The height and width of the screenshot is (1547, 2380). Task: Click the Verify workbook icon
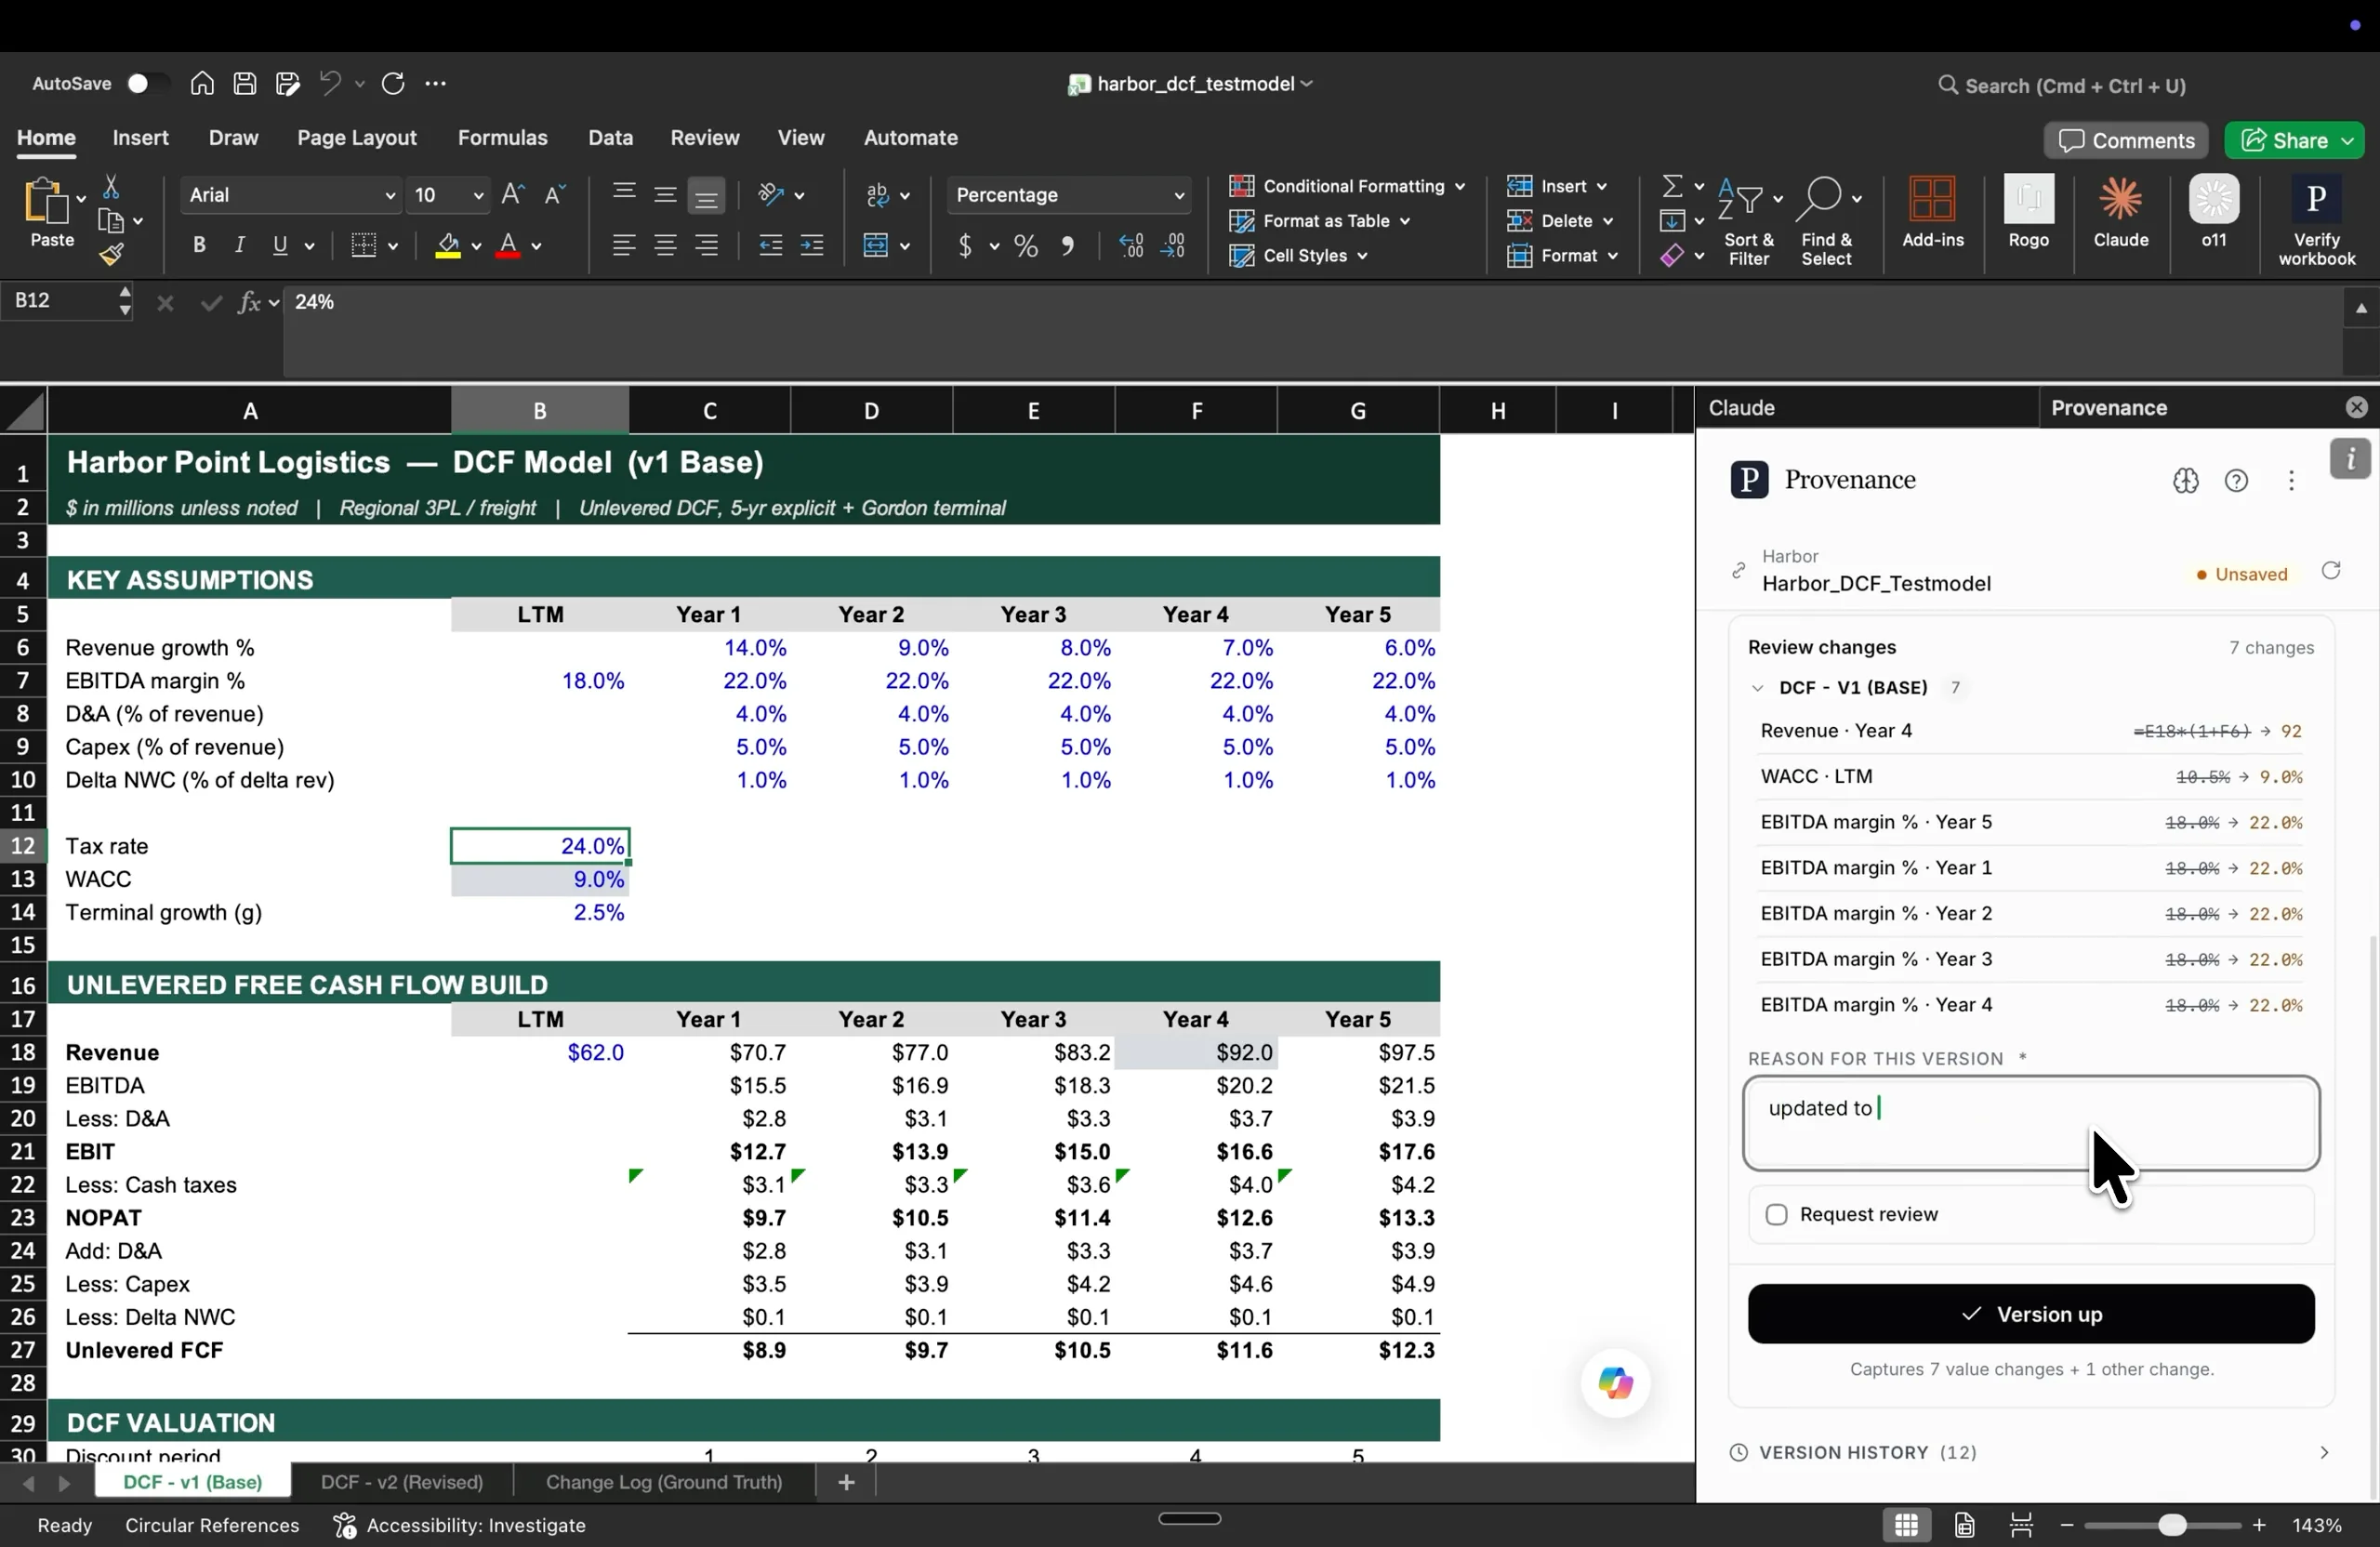2316,221
